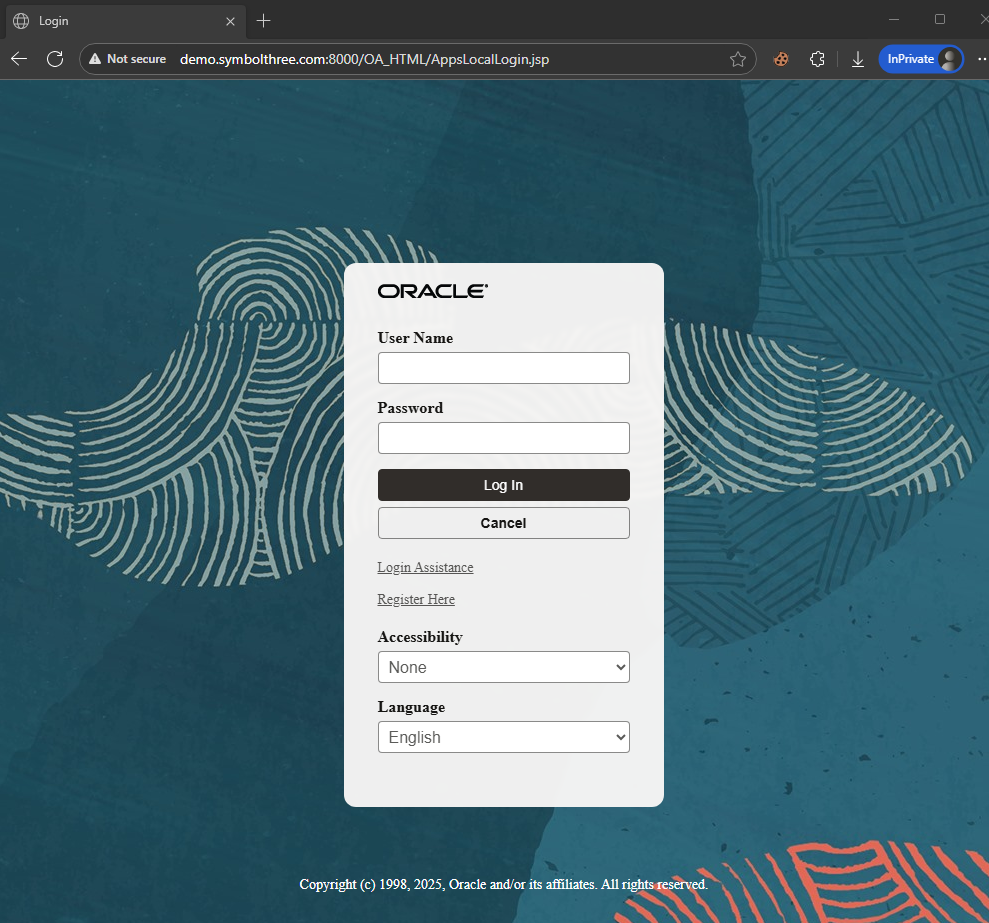This screenshot has height=923, width=989.
Task: Bookmark page using star icon
Action: 738,59
